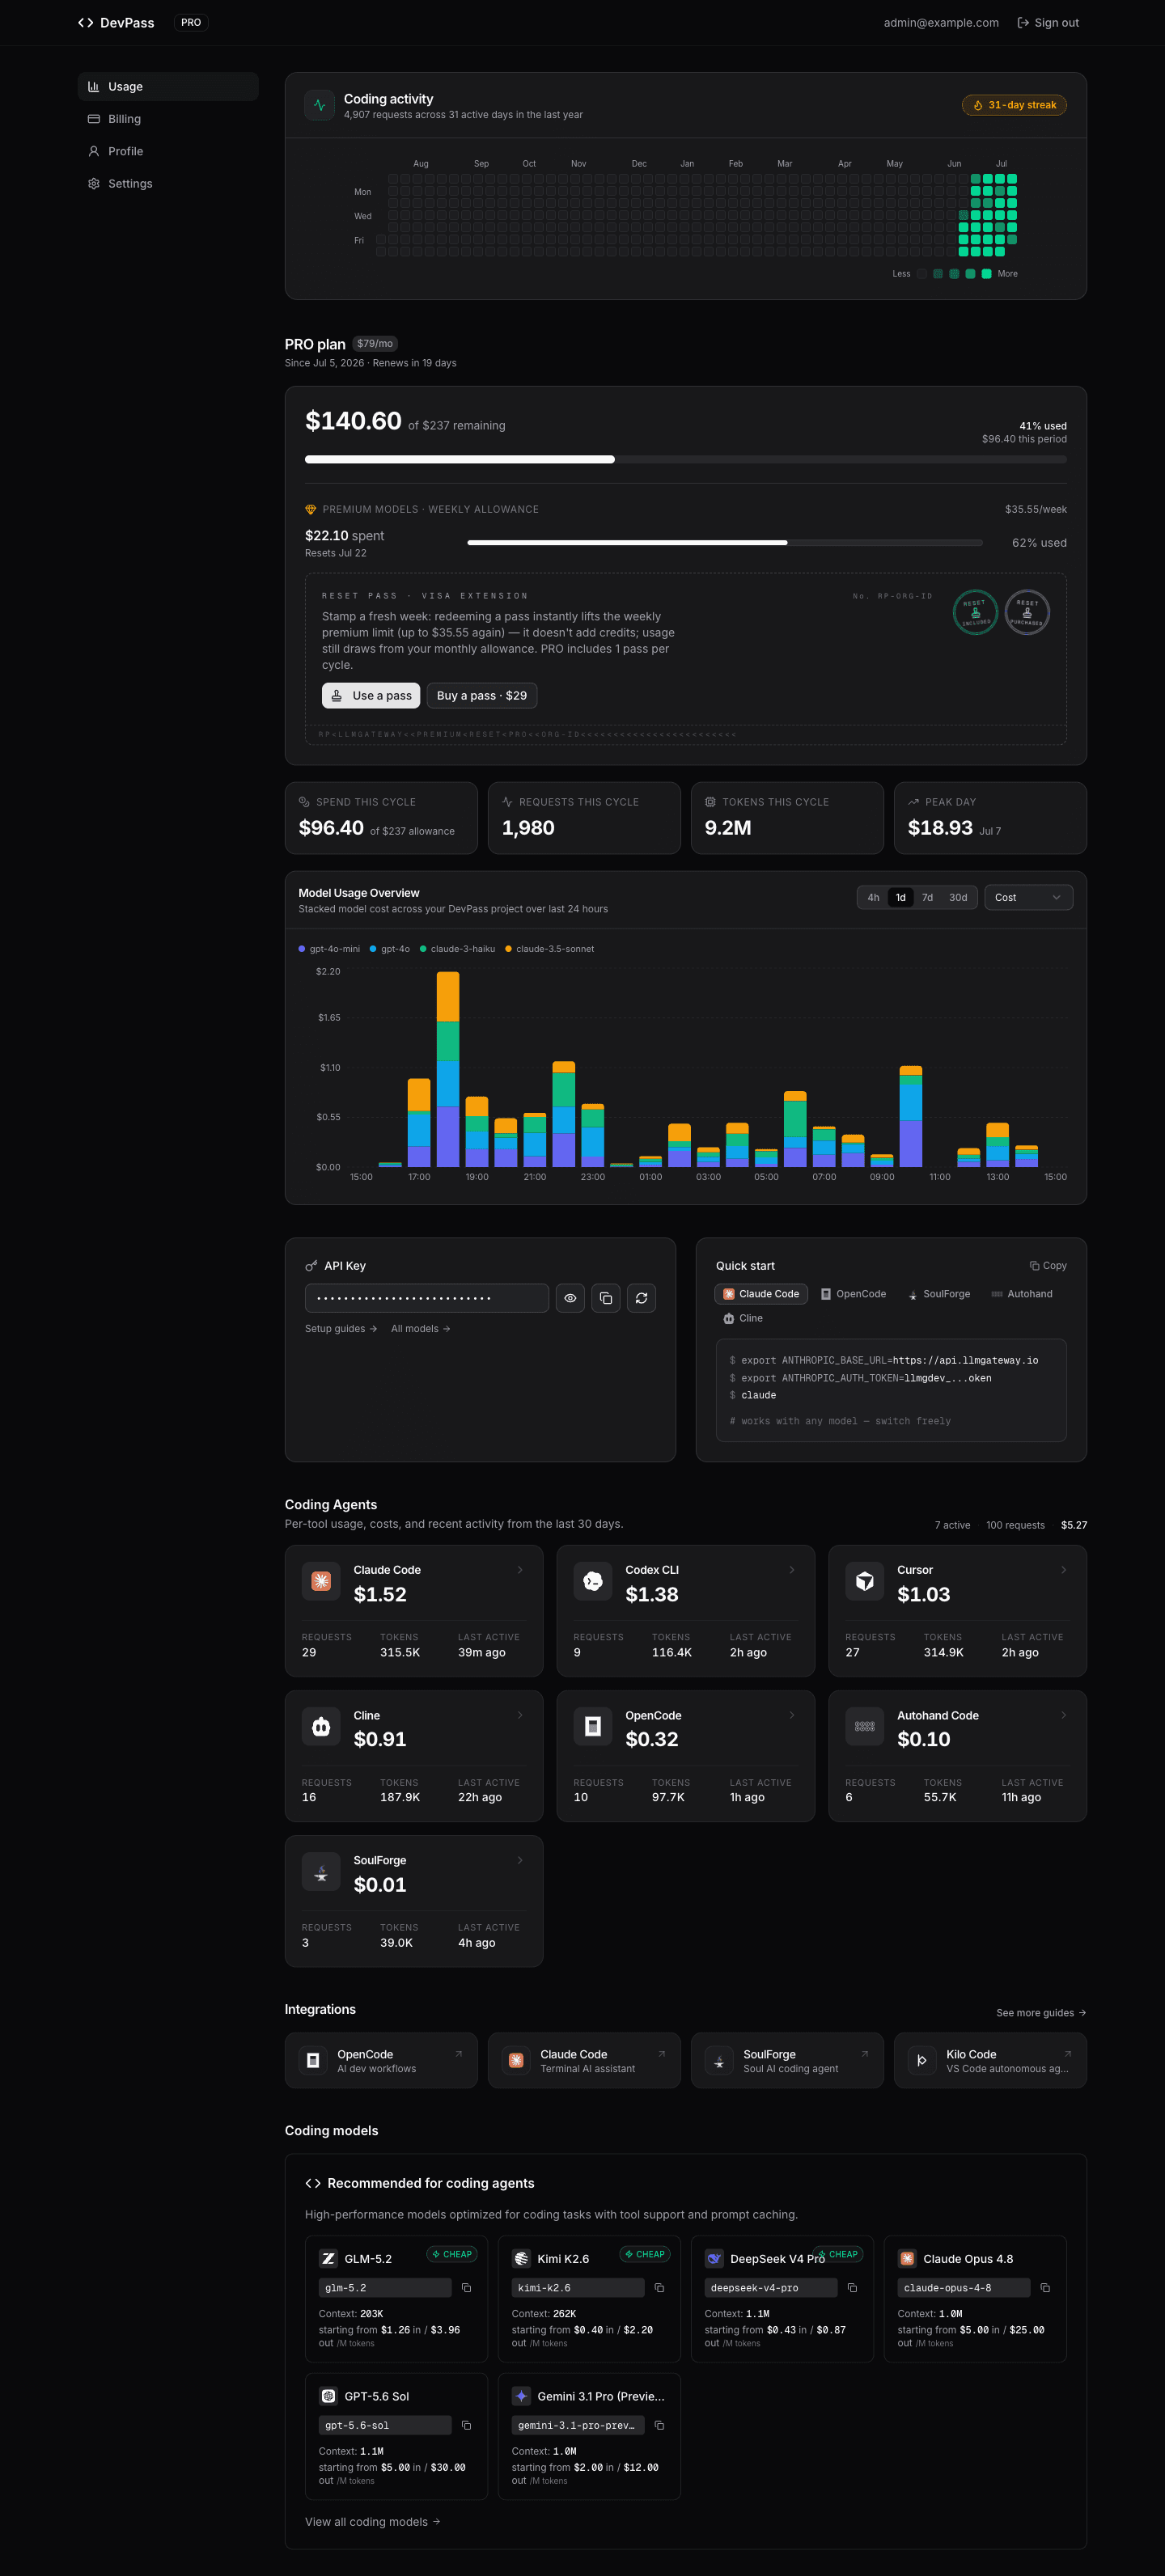Open the Billing sidebar section

click(168, 119)
